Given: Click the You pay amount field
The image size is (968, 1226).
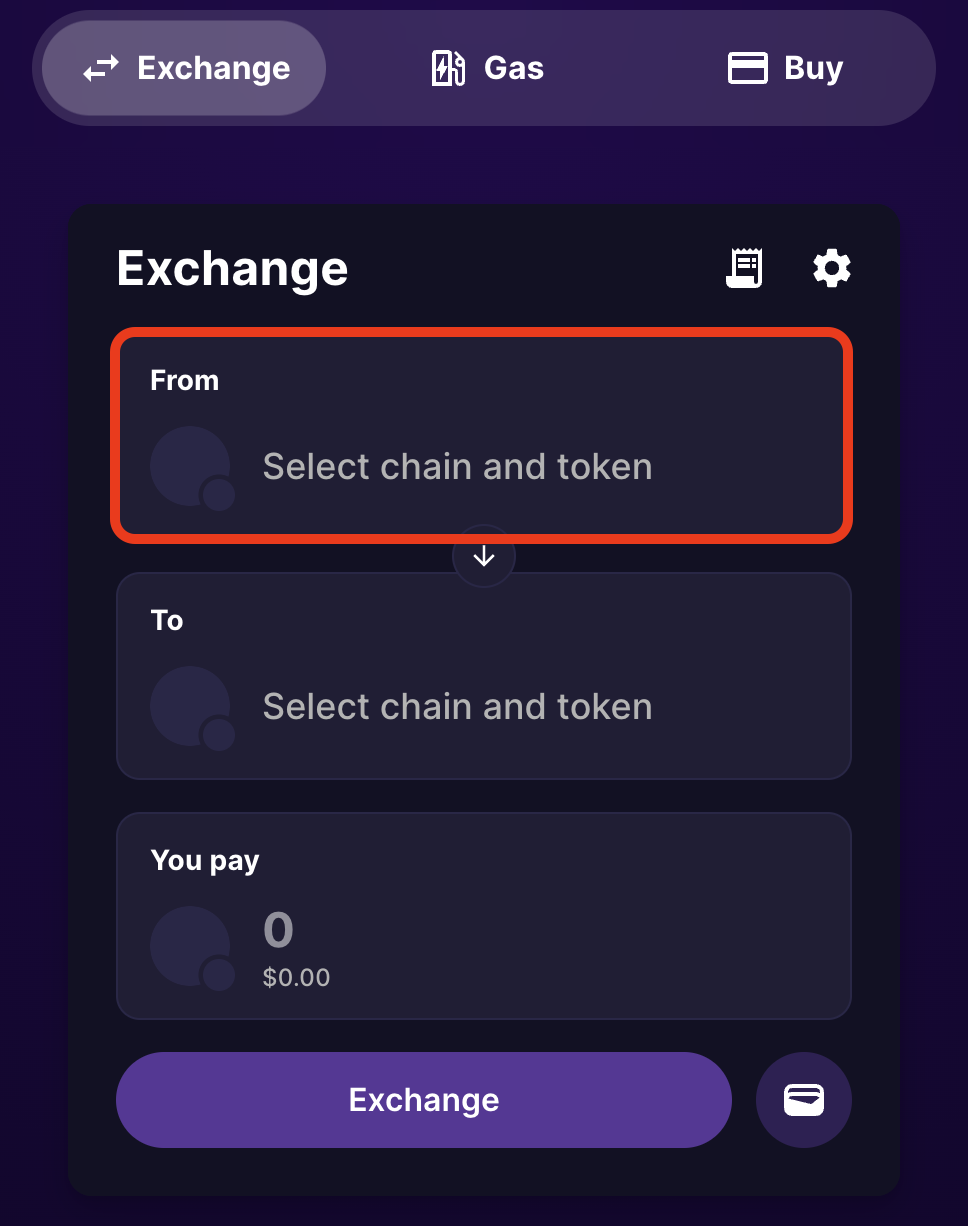Looking at the screenshot, I should tap(279, 931).
